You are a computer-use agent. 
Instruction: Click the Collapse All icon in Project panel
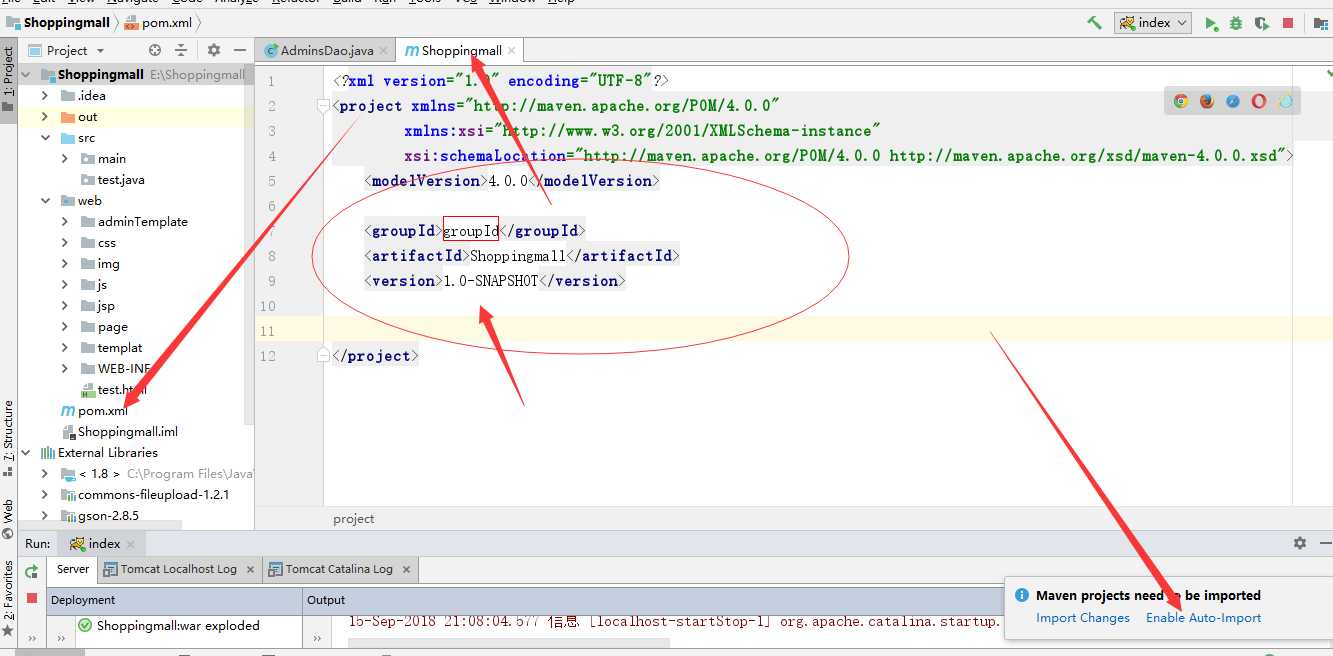(181, 50)
